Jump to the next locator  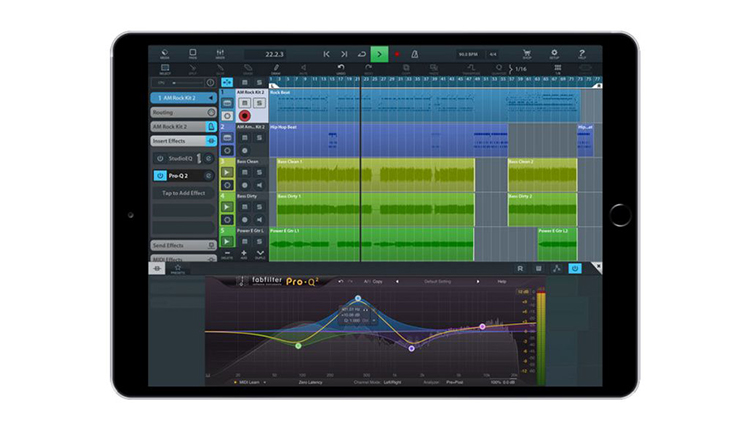(344, 54)
